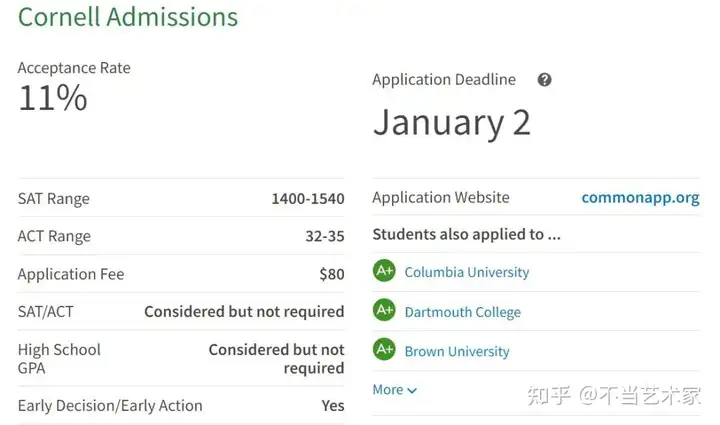
Task: Click the ACT Range 32-35 value
Action: (x=325, y=236)
